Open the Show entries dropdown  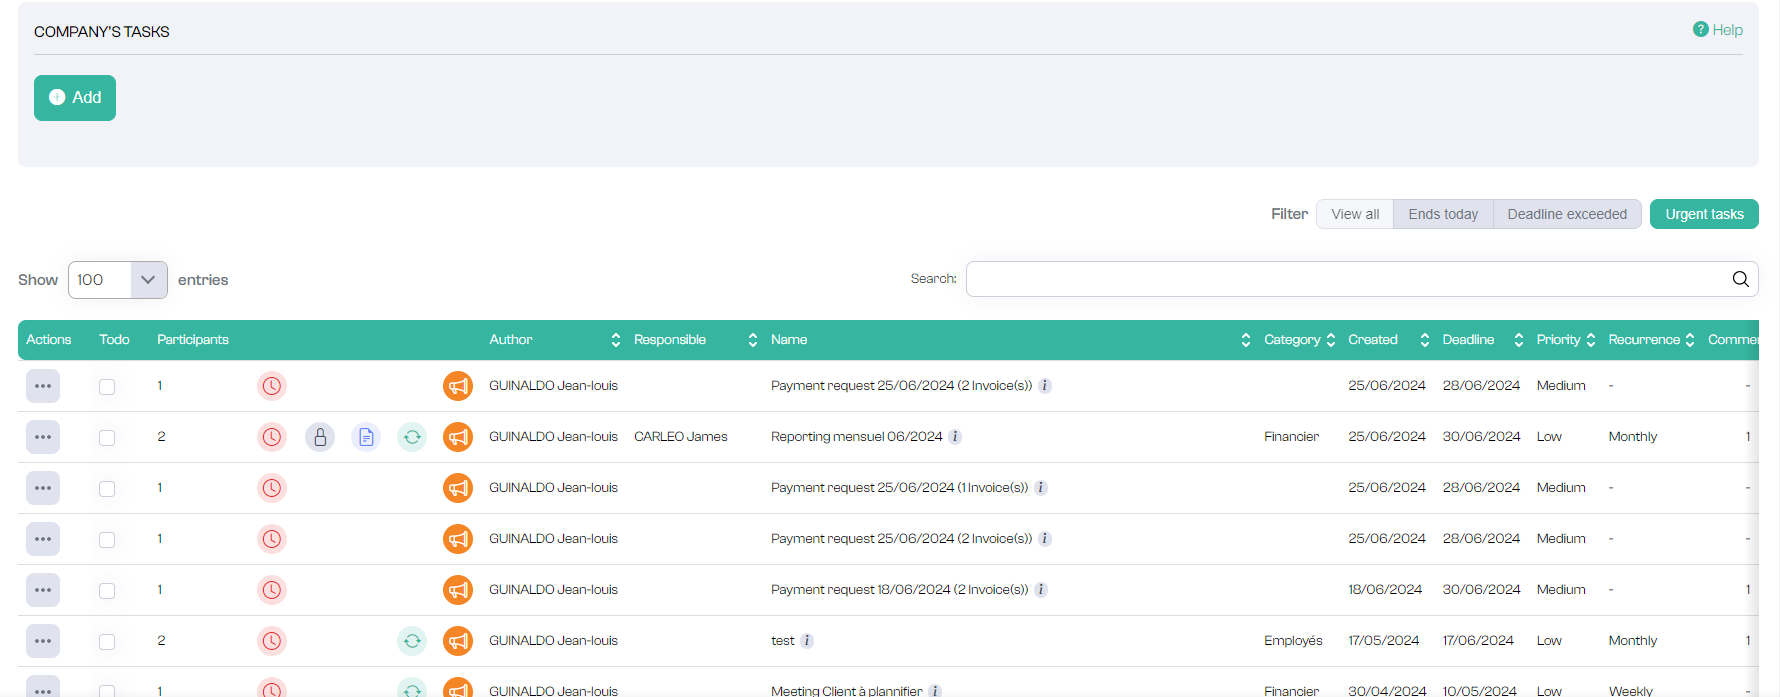[x=117, y=280]
